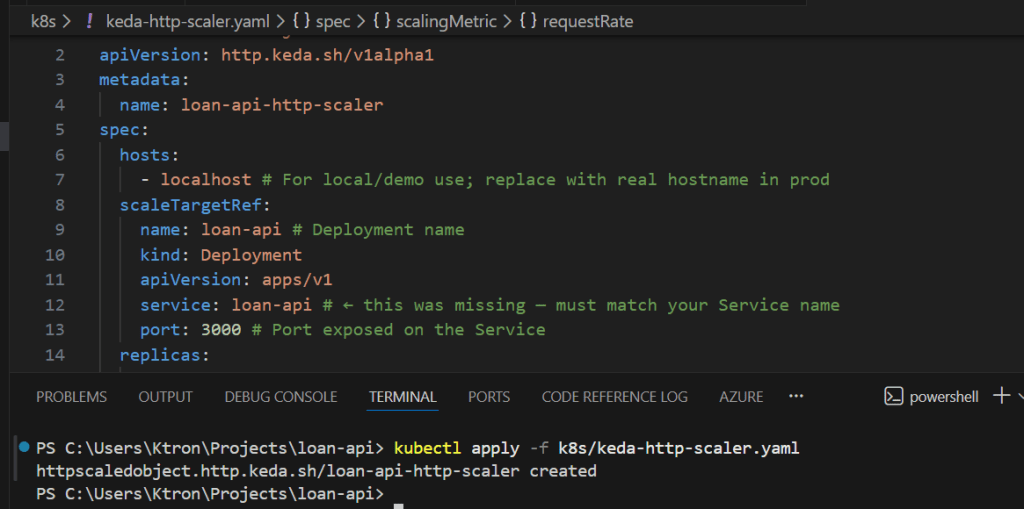Expand the launch profile dropdown arrow

pyautogui.click(x=1020, y=396)
